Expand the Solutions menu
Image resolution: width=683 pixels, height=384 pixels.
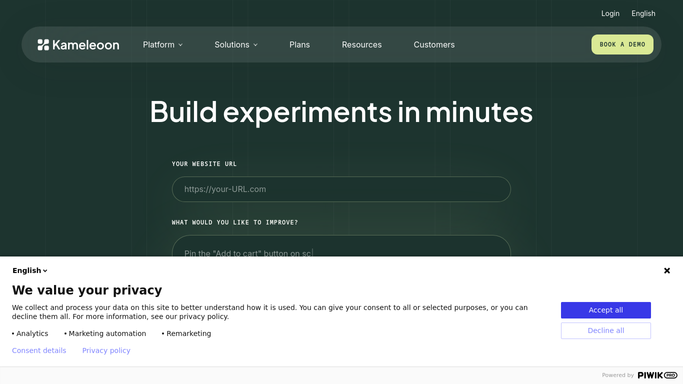pyautogui.click(x=236, y=44)
